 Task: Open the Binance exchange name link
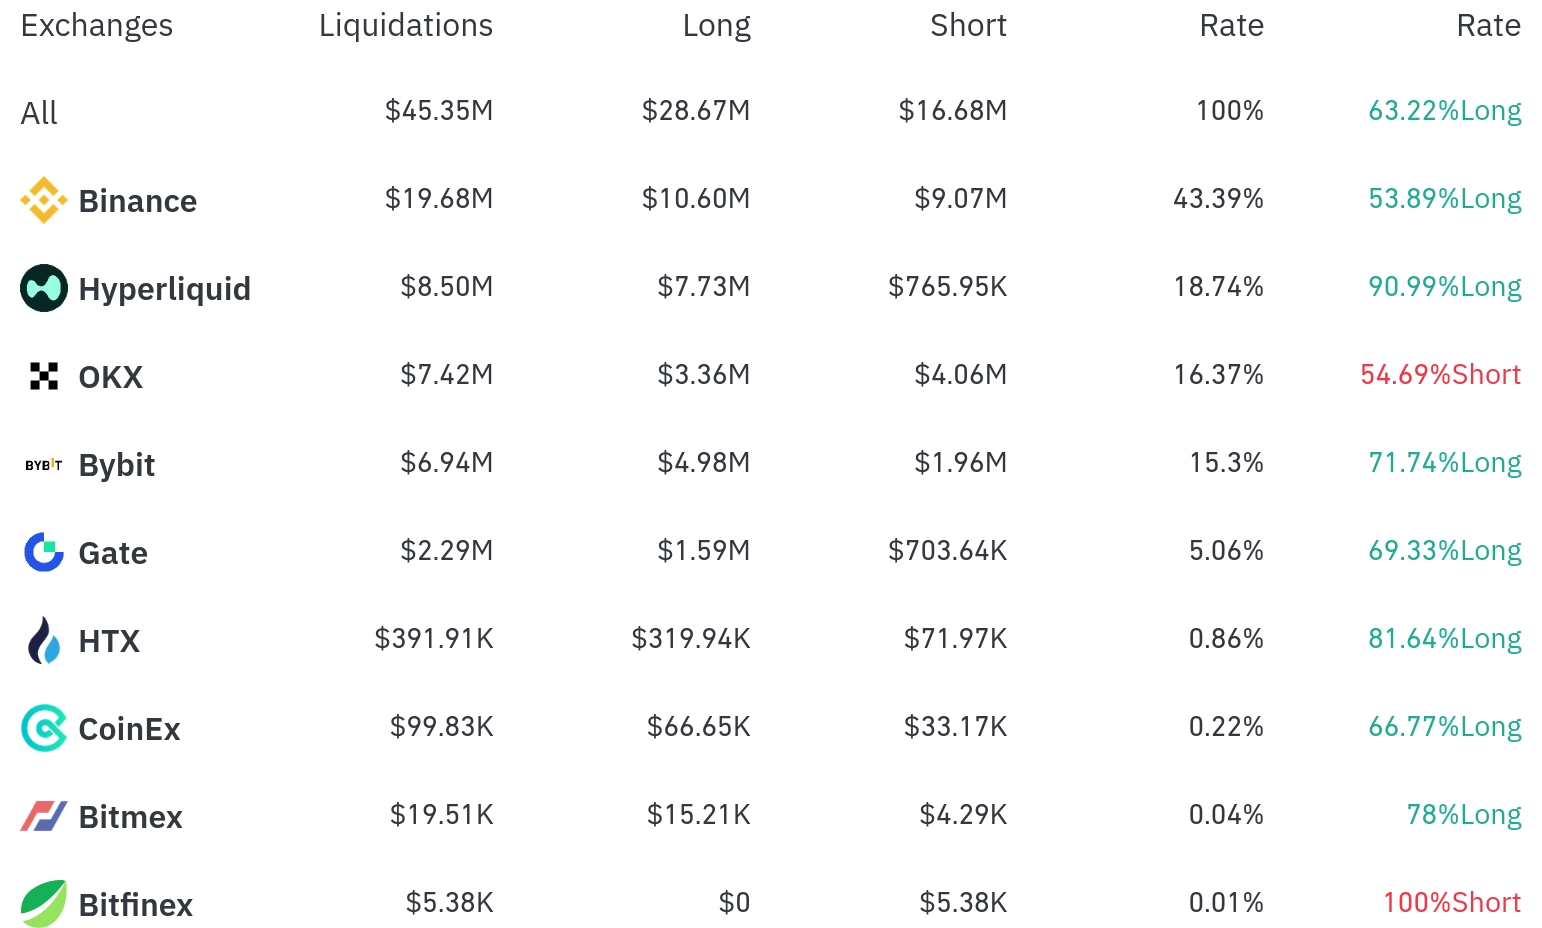[x=138, y=201]
